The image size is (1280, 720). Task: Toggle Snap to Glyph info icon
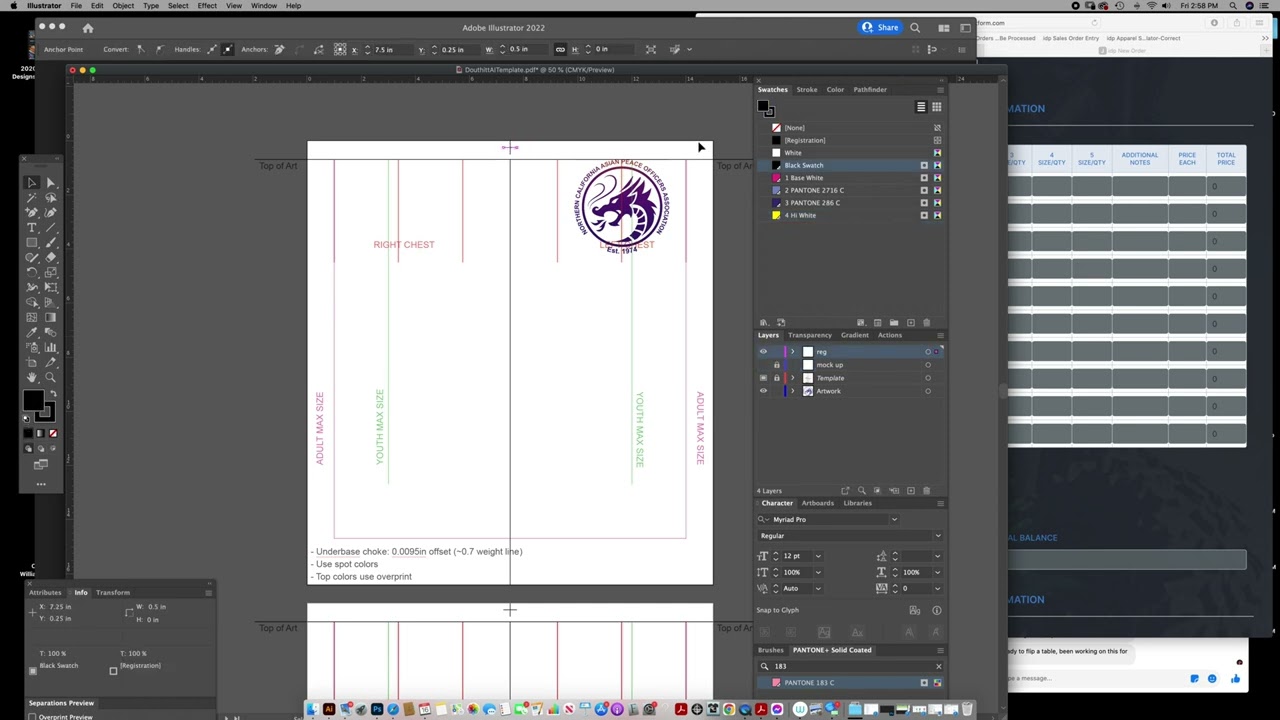[937, 610]
